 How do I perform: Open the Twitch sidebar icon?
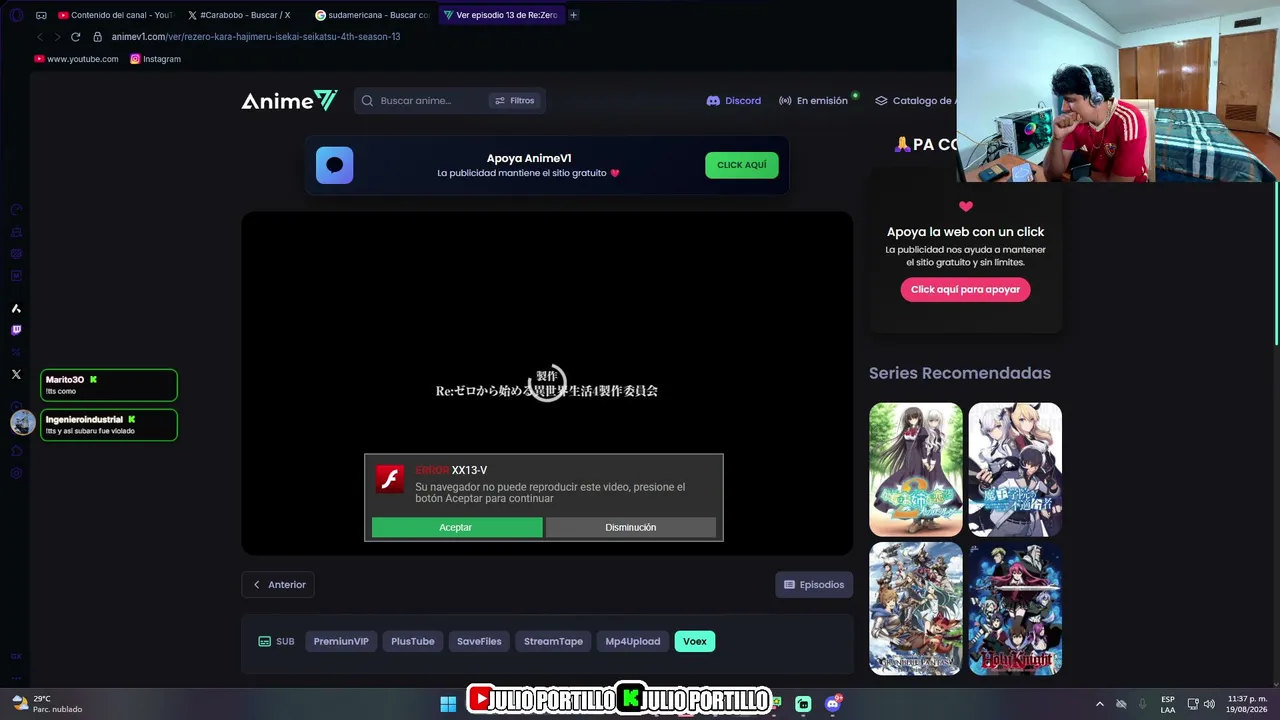[16, 330]
